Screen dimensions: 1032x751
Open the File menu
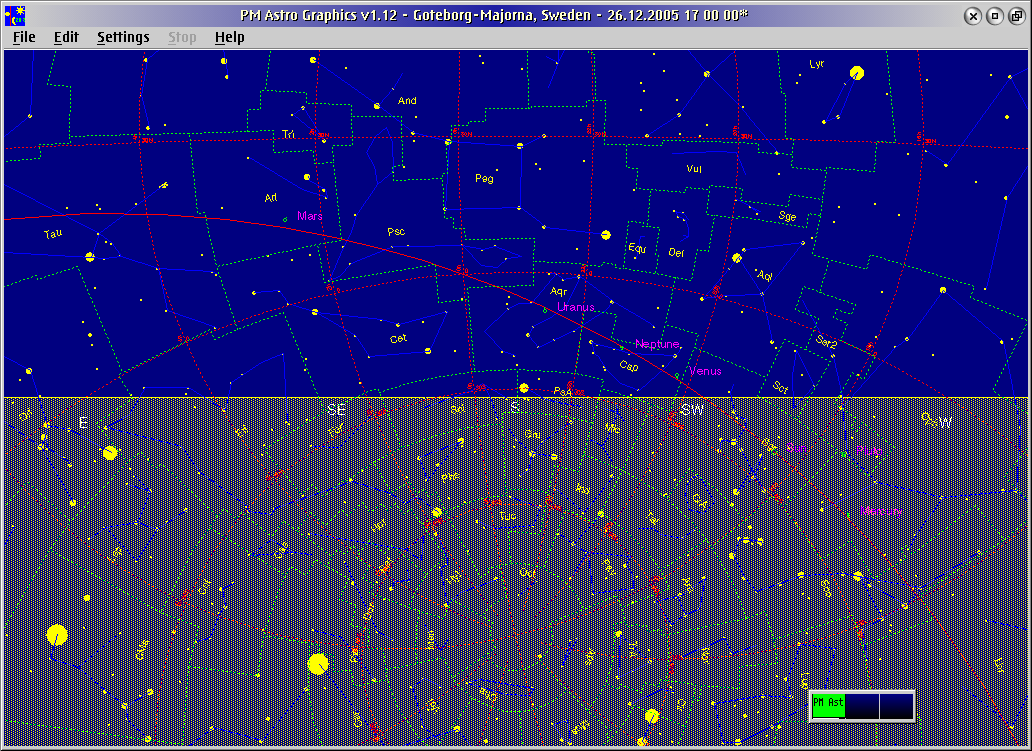(x=24, y=38)
